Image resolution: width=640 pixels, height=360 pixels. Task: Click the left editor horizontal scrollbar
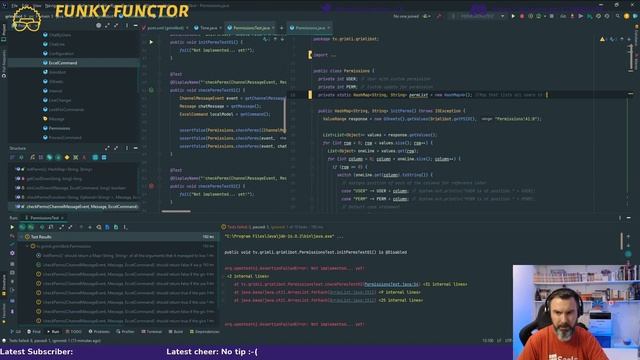tap(176, 211)
